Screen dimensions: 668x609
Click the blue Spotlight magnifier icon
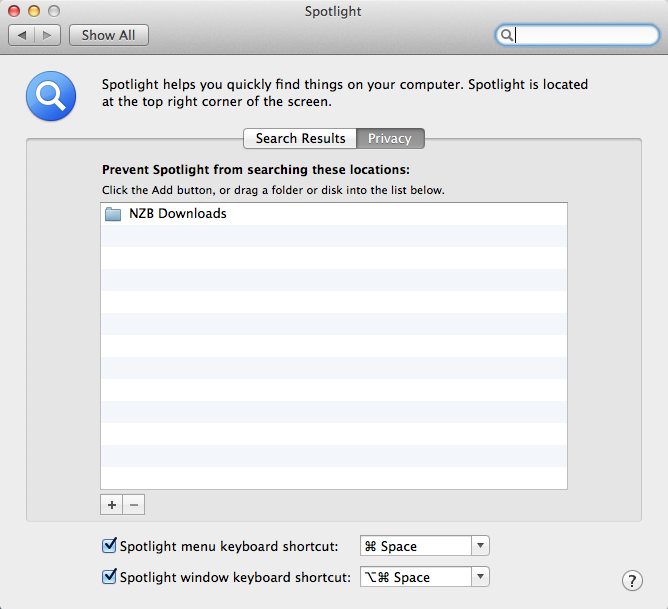(51, 96)
